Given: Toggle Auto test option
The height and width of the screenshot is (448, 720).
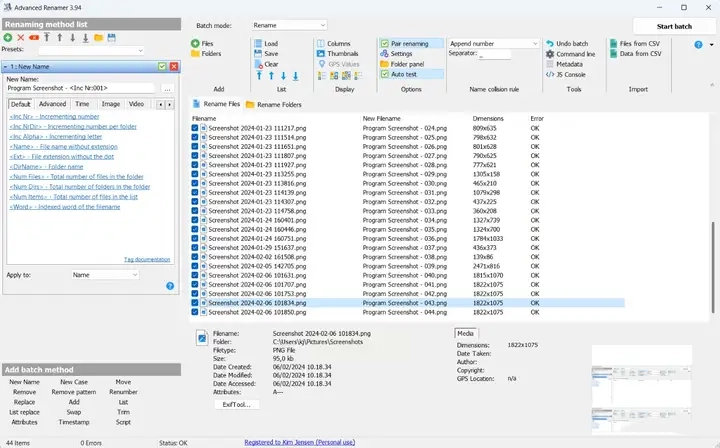Looking at the screenshot, I should point(411,74).
